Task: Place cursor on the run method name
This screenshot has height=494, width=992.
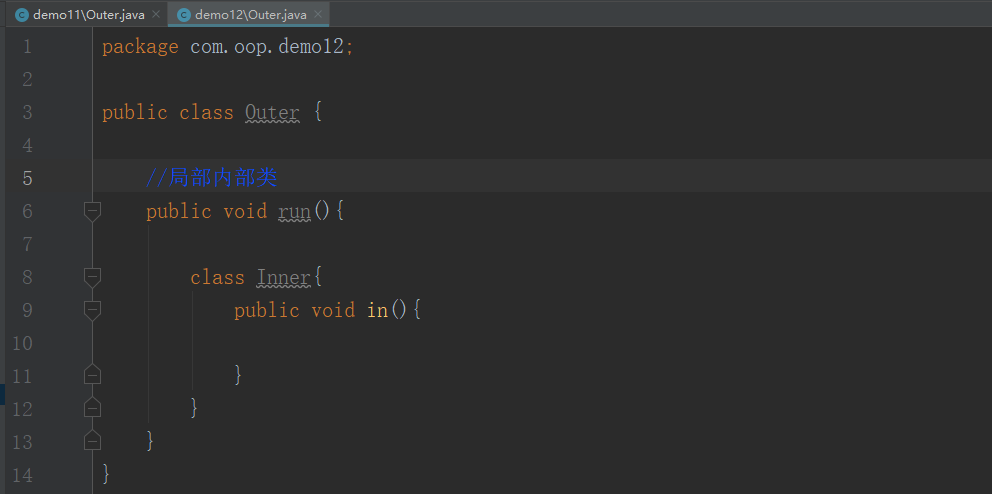Action: tap(294, 211)
